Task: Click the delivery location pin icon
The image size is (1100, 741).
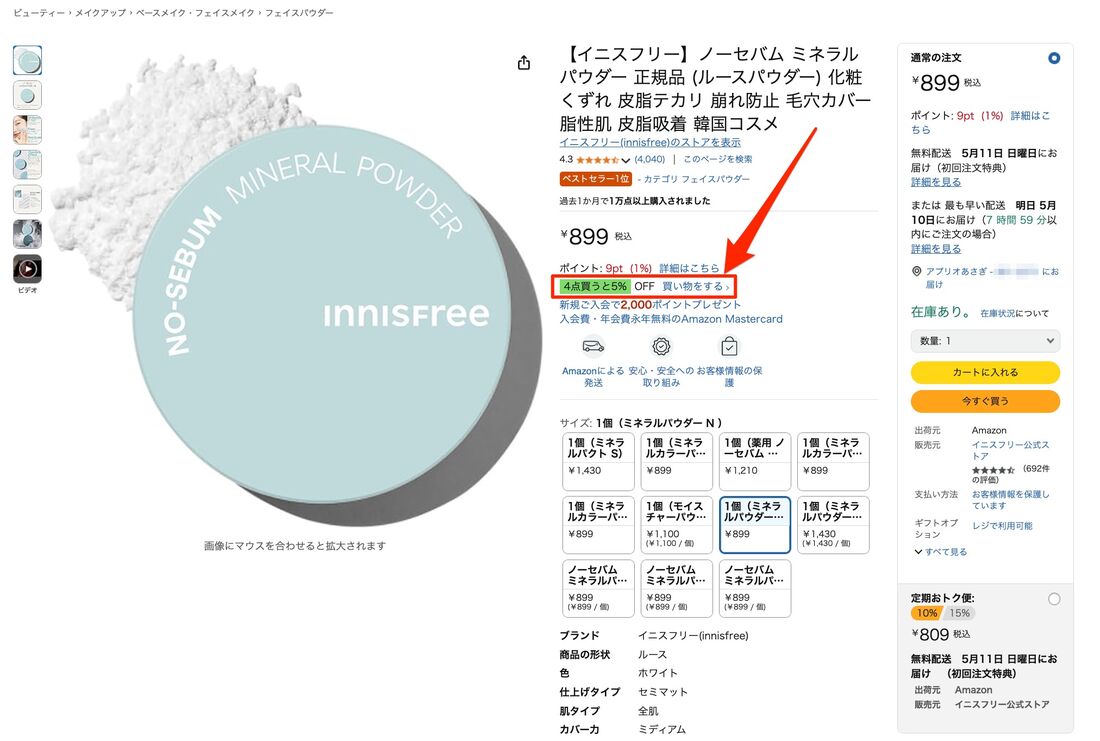Action: (x=916, y=272)
